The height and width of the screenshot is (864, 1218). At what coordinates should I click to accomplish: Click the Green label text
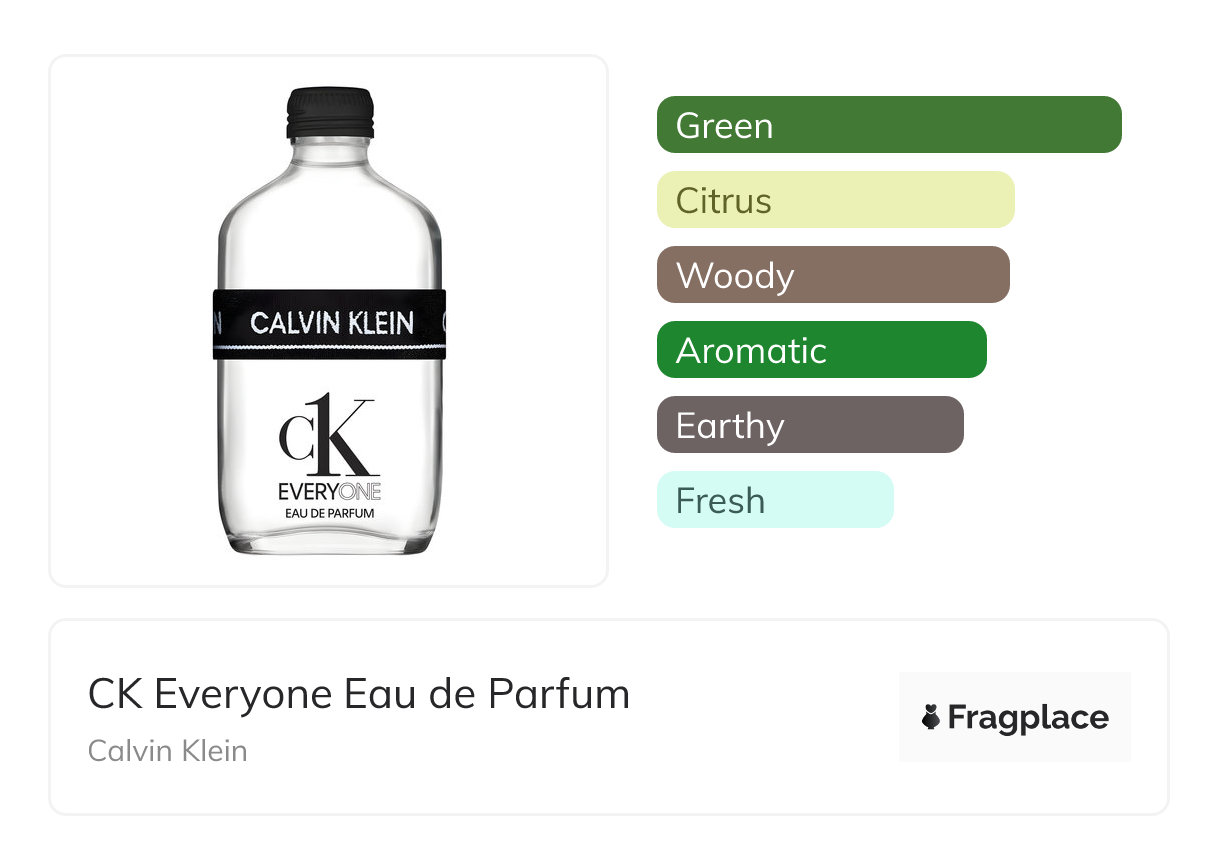coord(724,126)
